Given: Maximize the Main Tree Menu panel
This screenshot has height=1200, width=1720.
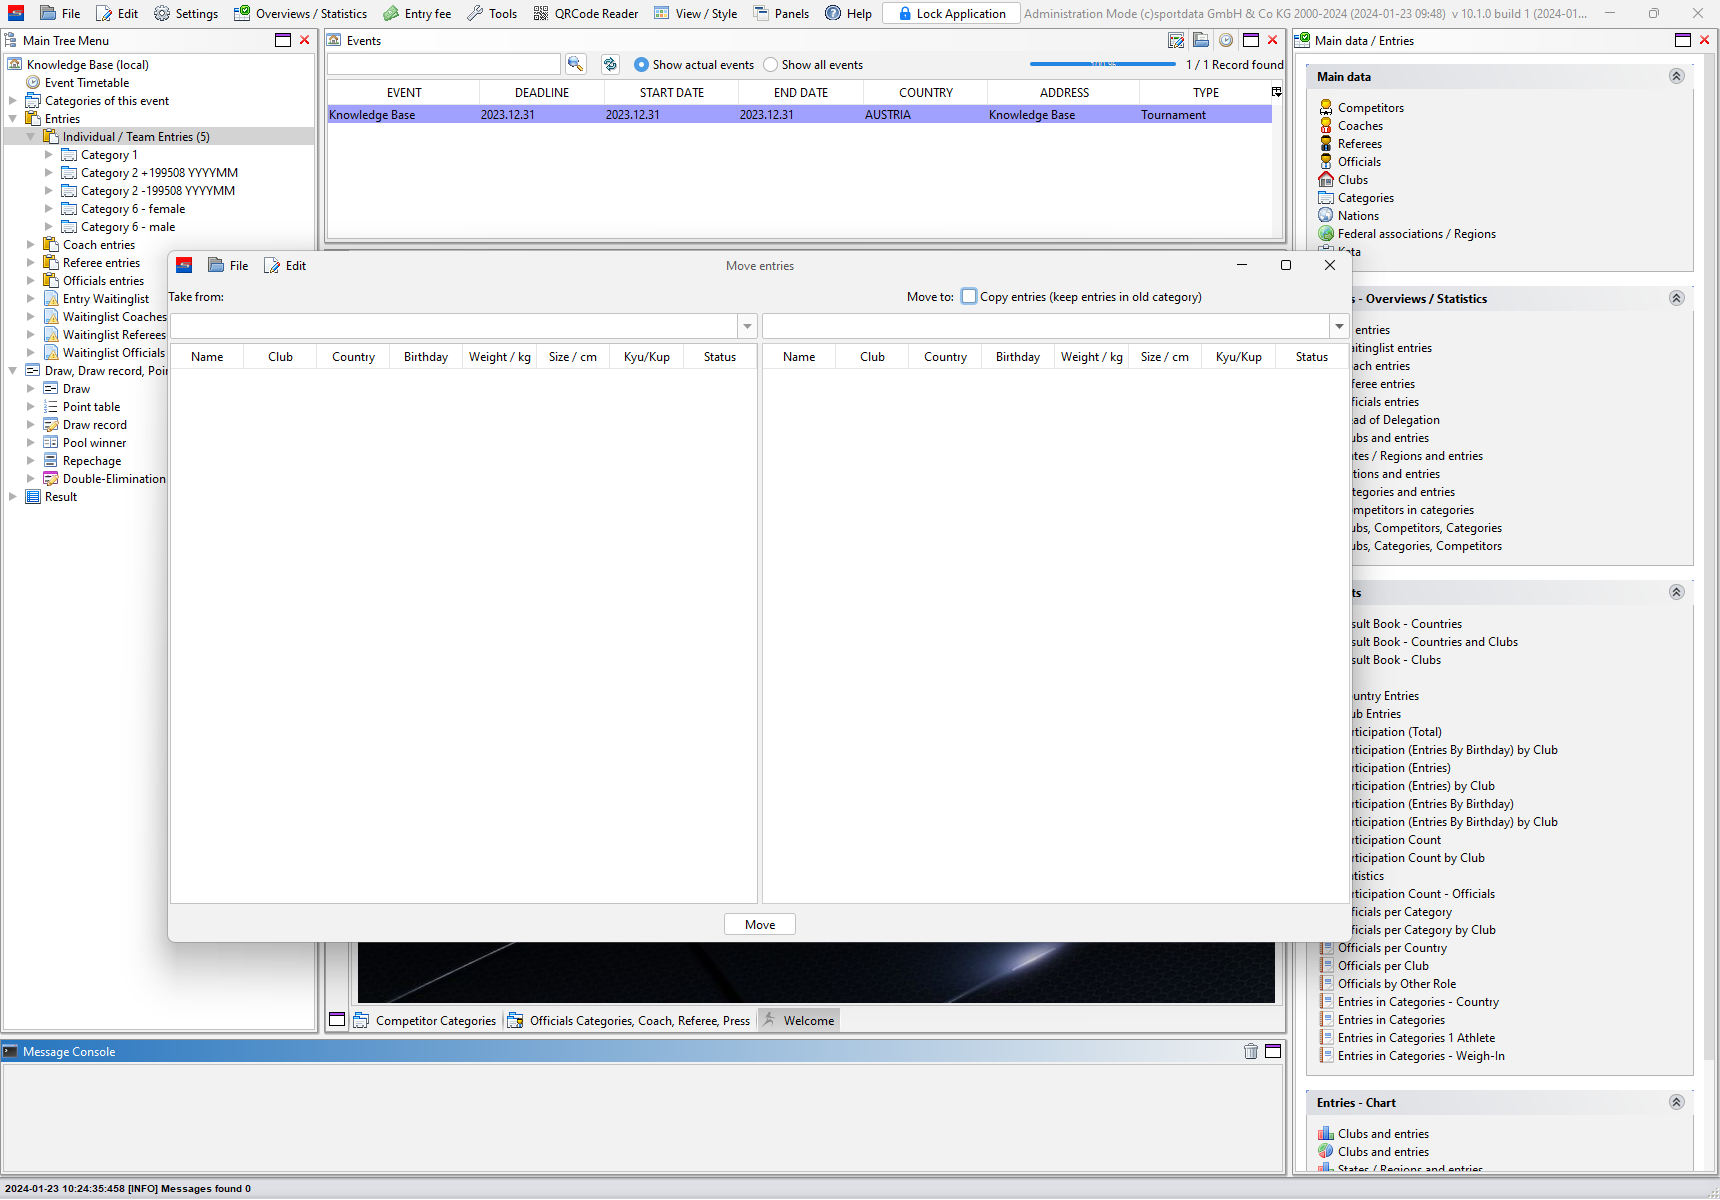Looking at the screenshot, I should coord(283,40).
